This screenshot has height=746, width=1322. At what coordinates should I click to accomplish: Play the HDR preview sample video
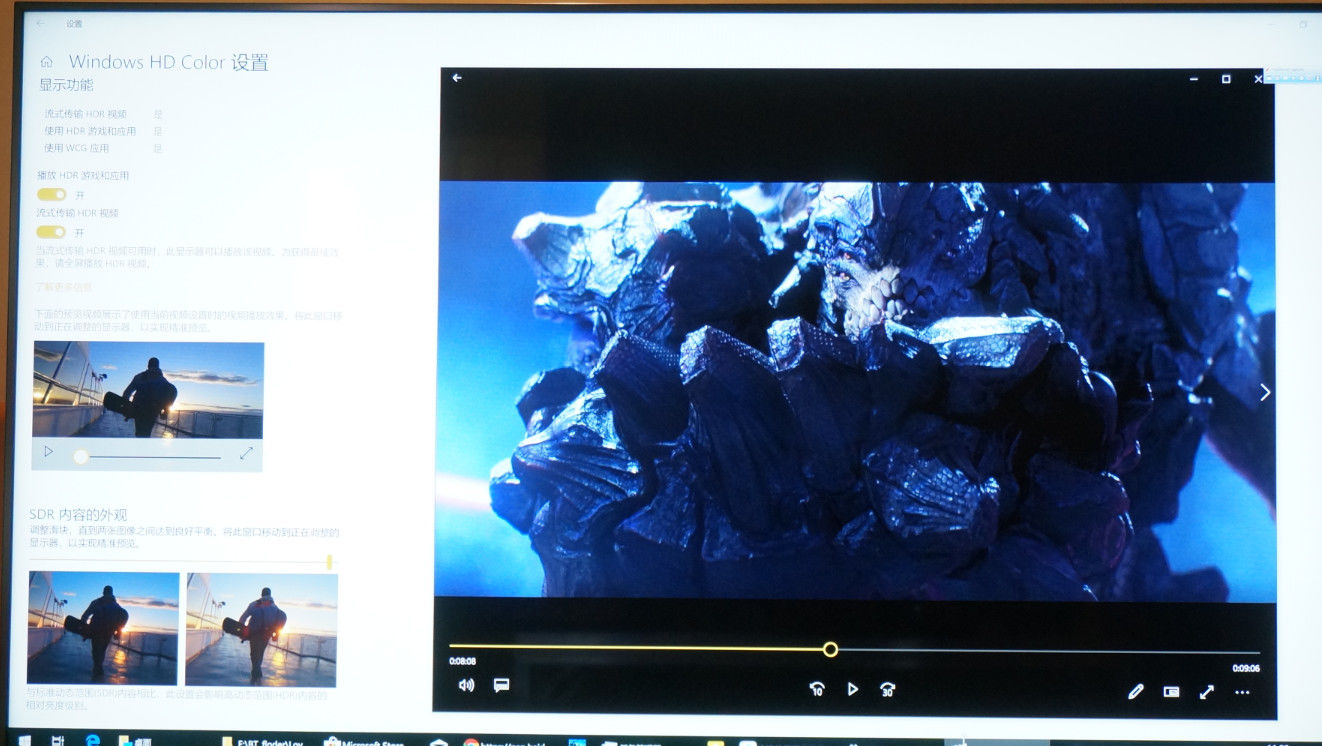pyautogui.click(x=48, y=453)
